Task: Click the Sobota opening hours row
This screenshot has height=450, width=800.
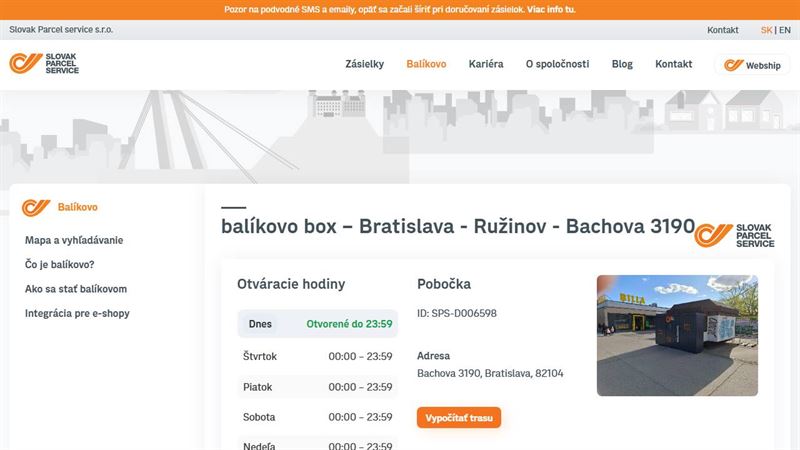Action: pos(317,417)
